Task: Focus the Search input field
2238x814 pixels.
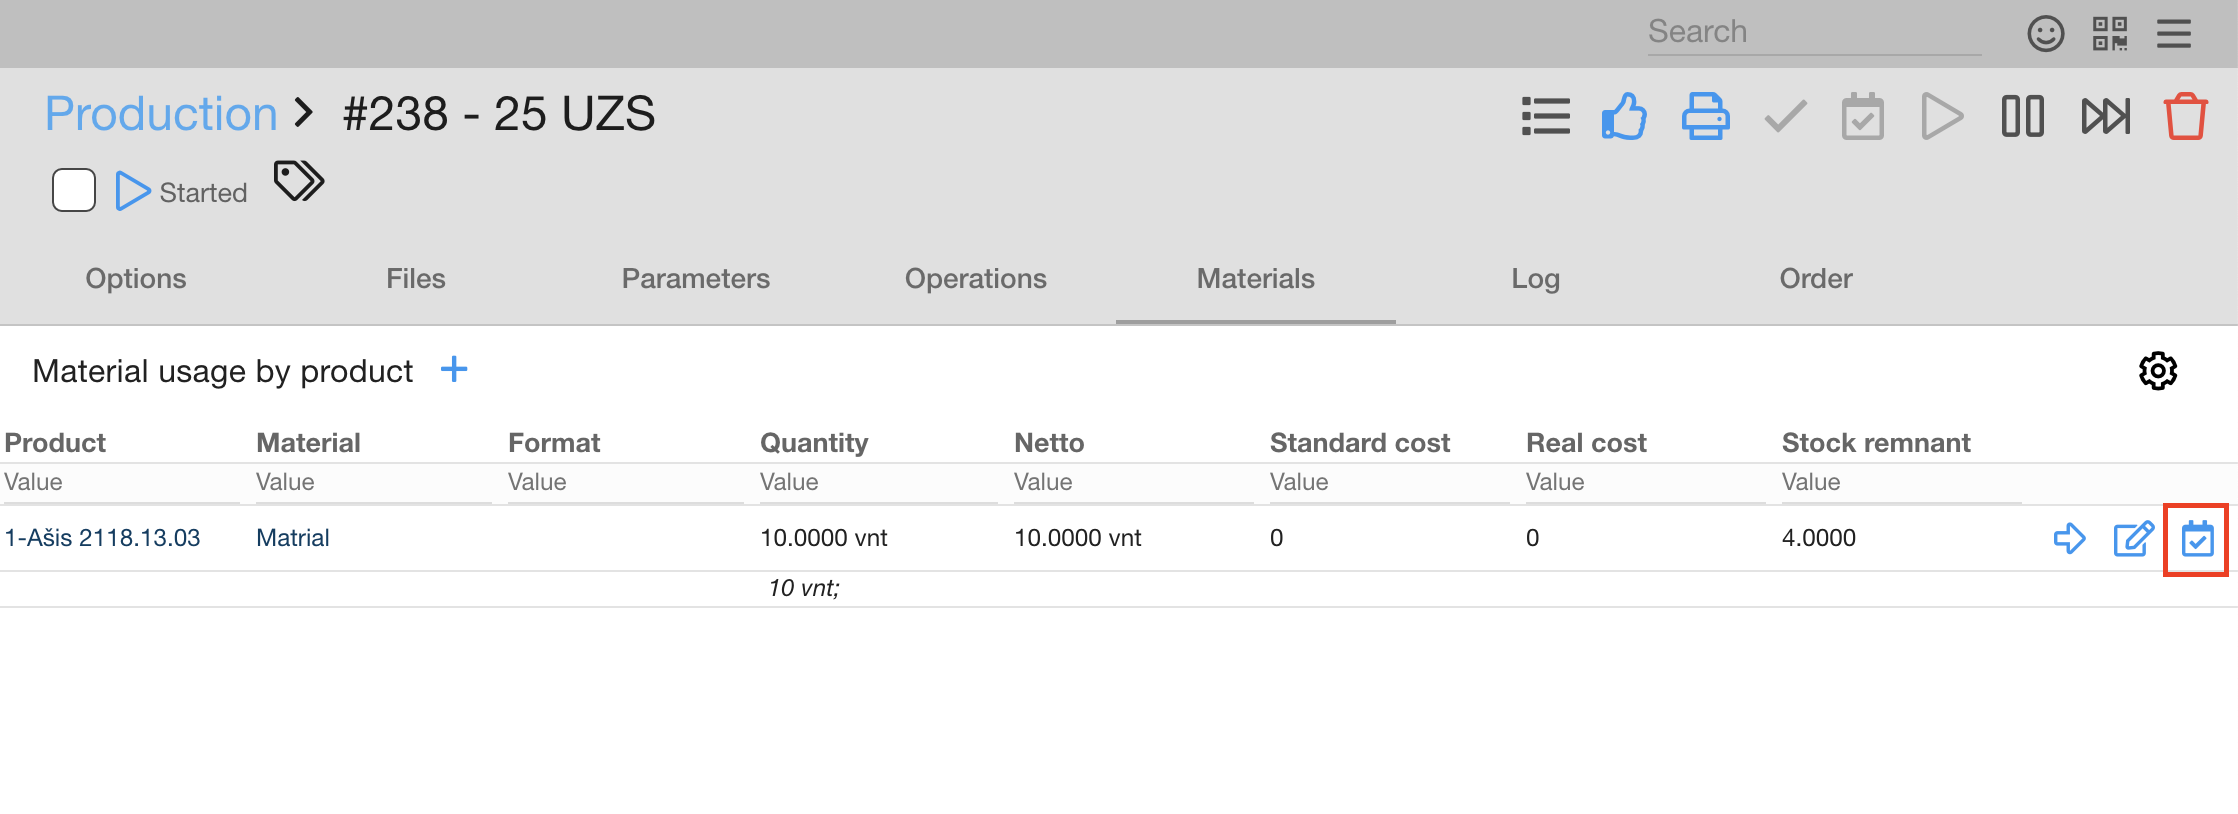Action: (x=1813, y=32)
